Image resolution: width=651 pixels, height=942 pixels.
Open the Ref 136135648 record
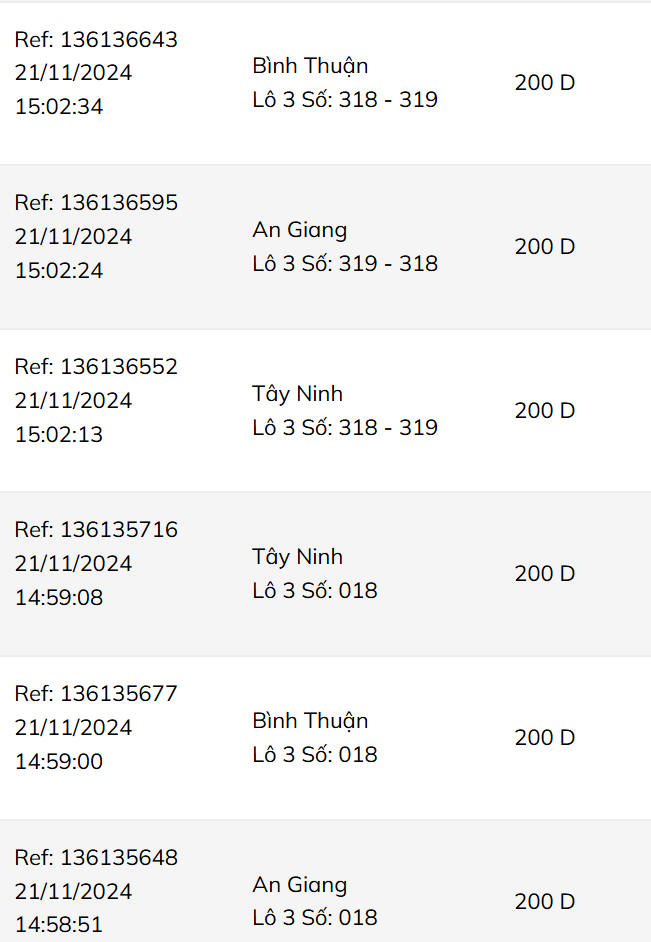click(96, 858)
